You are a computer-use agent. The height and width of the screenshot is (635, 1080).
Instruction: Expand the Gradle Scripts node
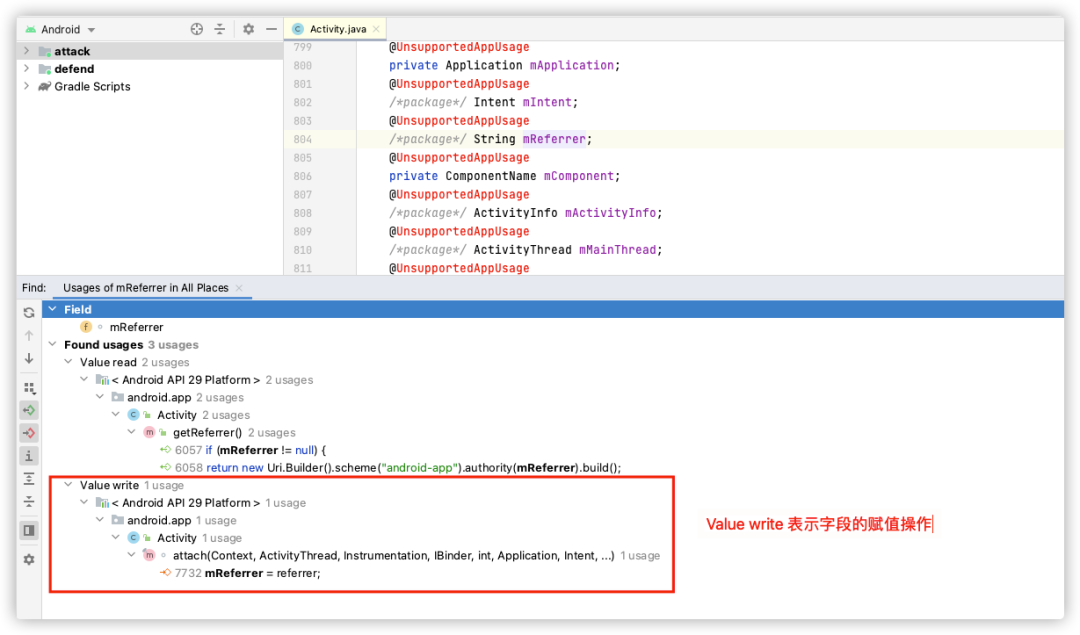tap(26, 86)
